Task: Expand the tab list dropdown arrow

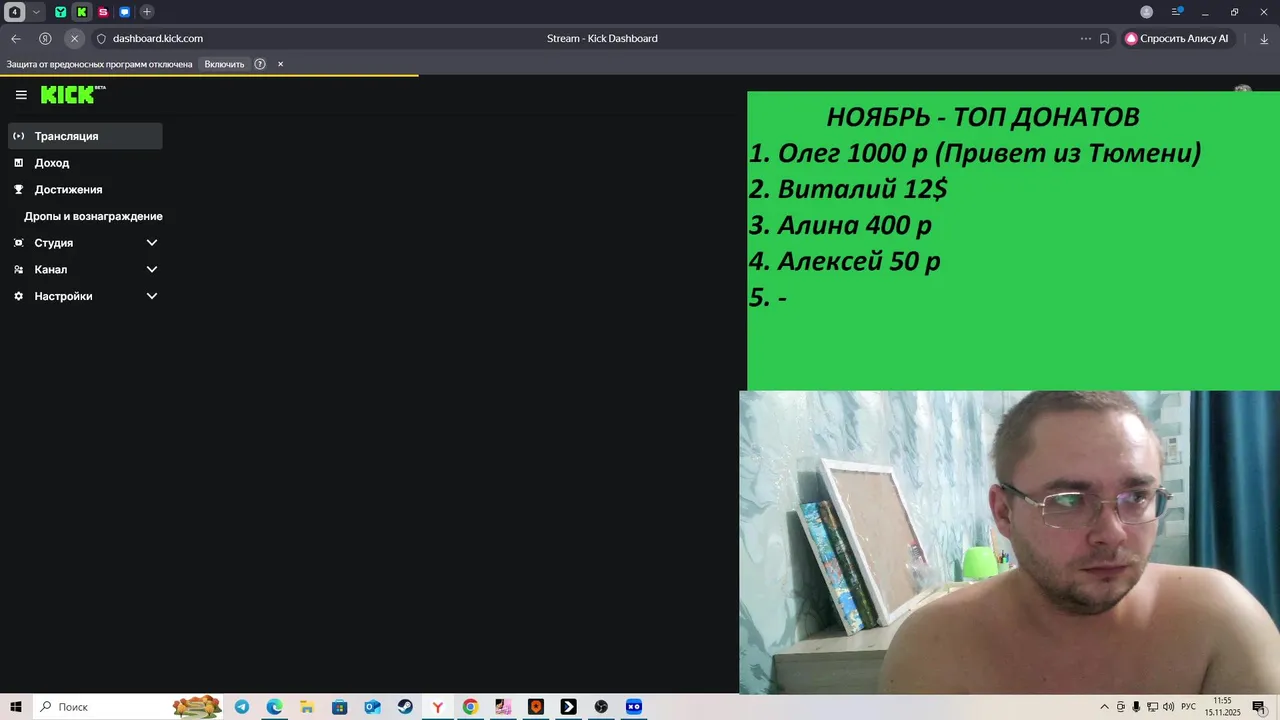Action: [37, 12]
